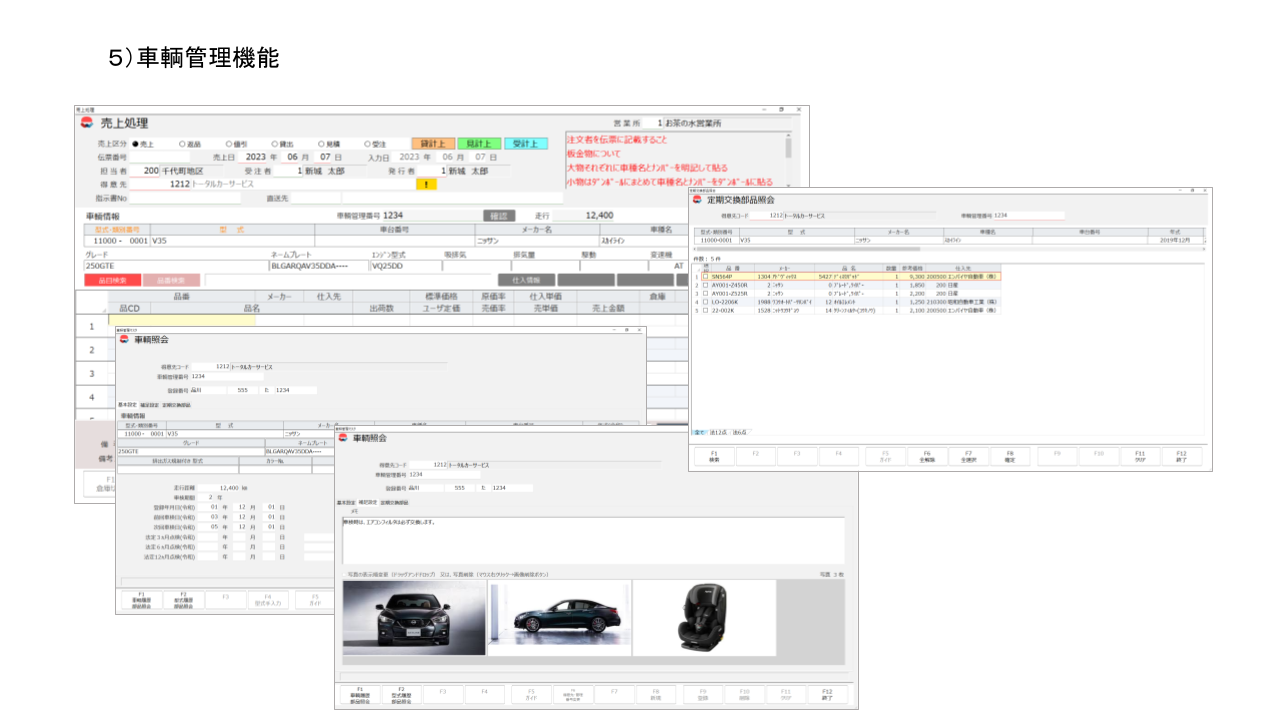Click the 2019年12月 年式 cell

pyautogui.click(x=1176, y=240)
